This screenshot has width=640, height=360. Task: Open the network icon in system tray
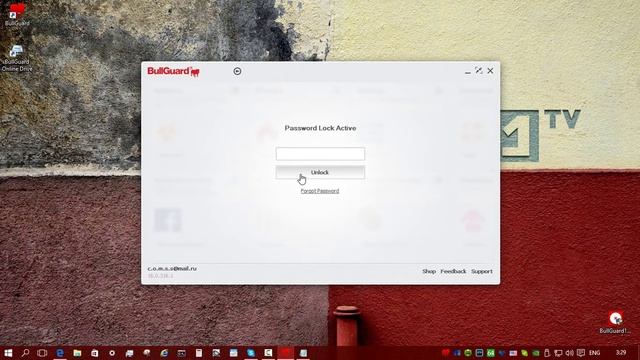pyautogui.click(x=558, y=353)
